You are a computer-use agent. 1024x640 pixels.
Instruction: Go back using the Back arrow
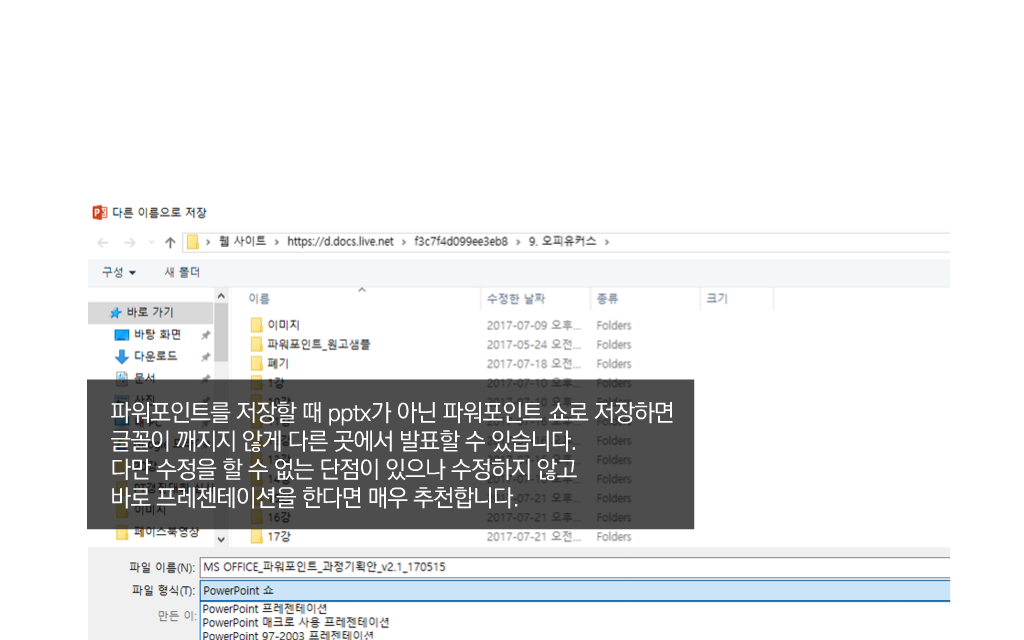click(x=103, y=243)
